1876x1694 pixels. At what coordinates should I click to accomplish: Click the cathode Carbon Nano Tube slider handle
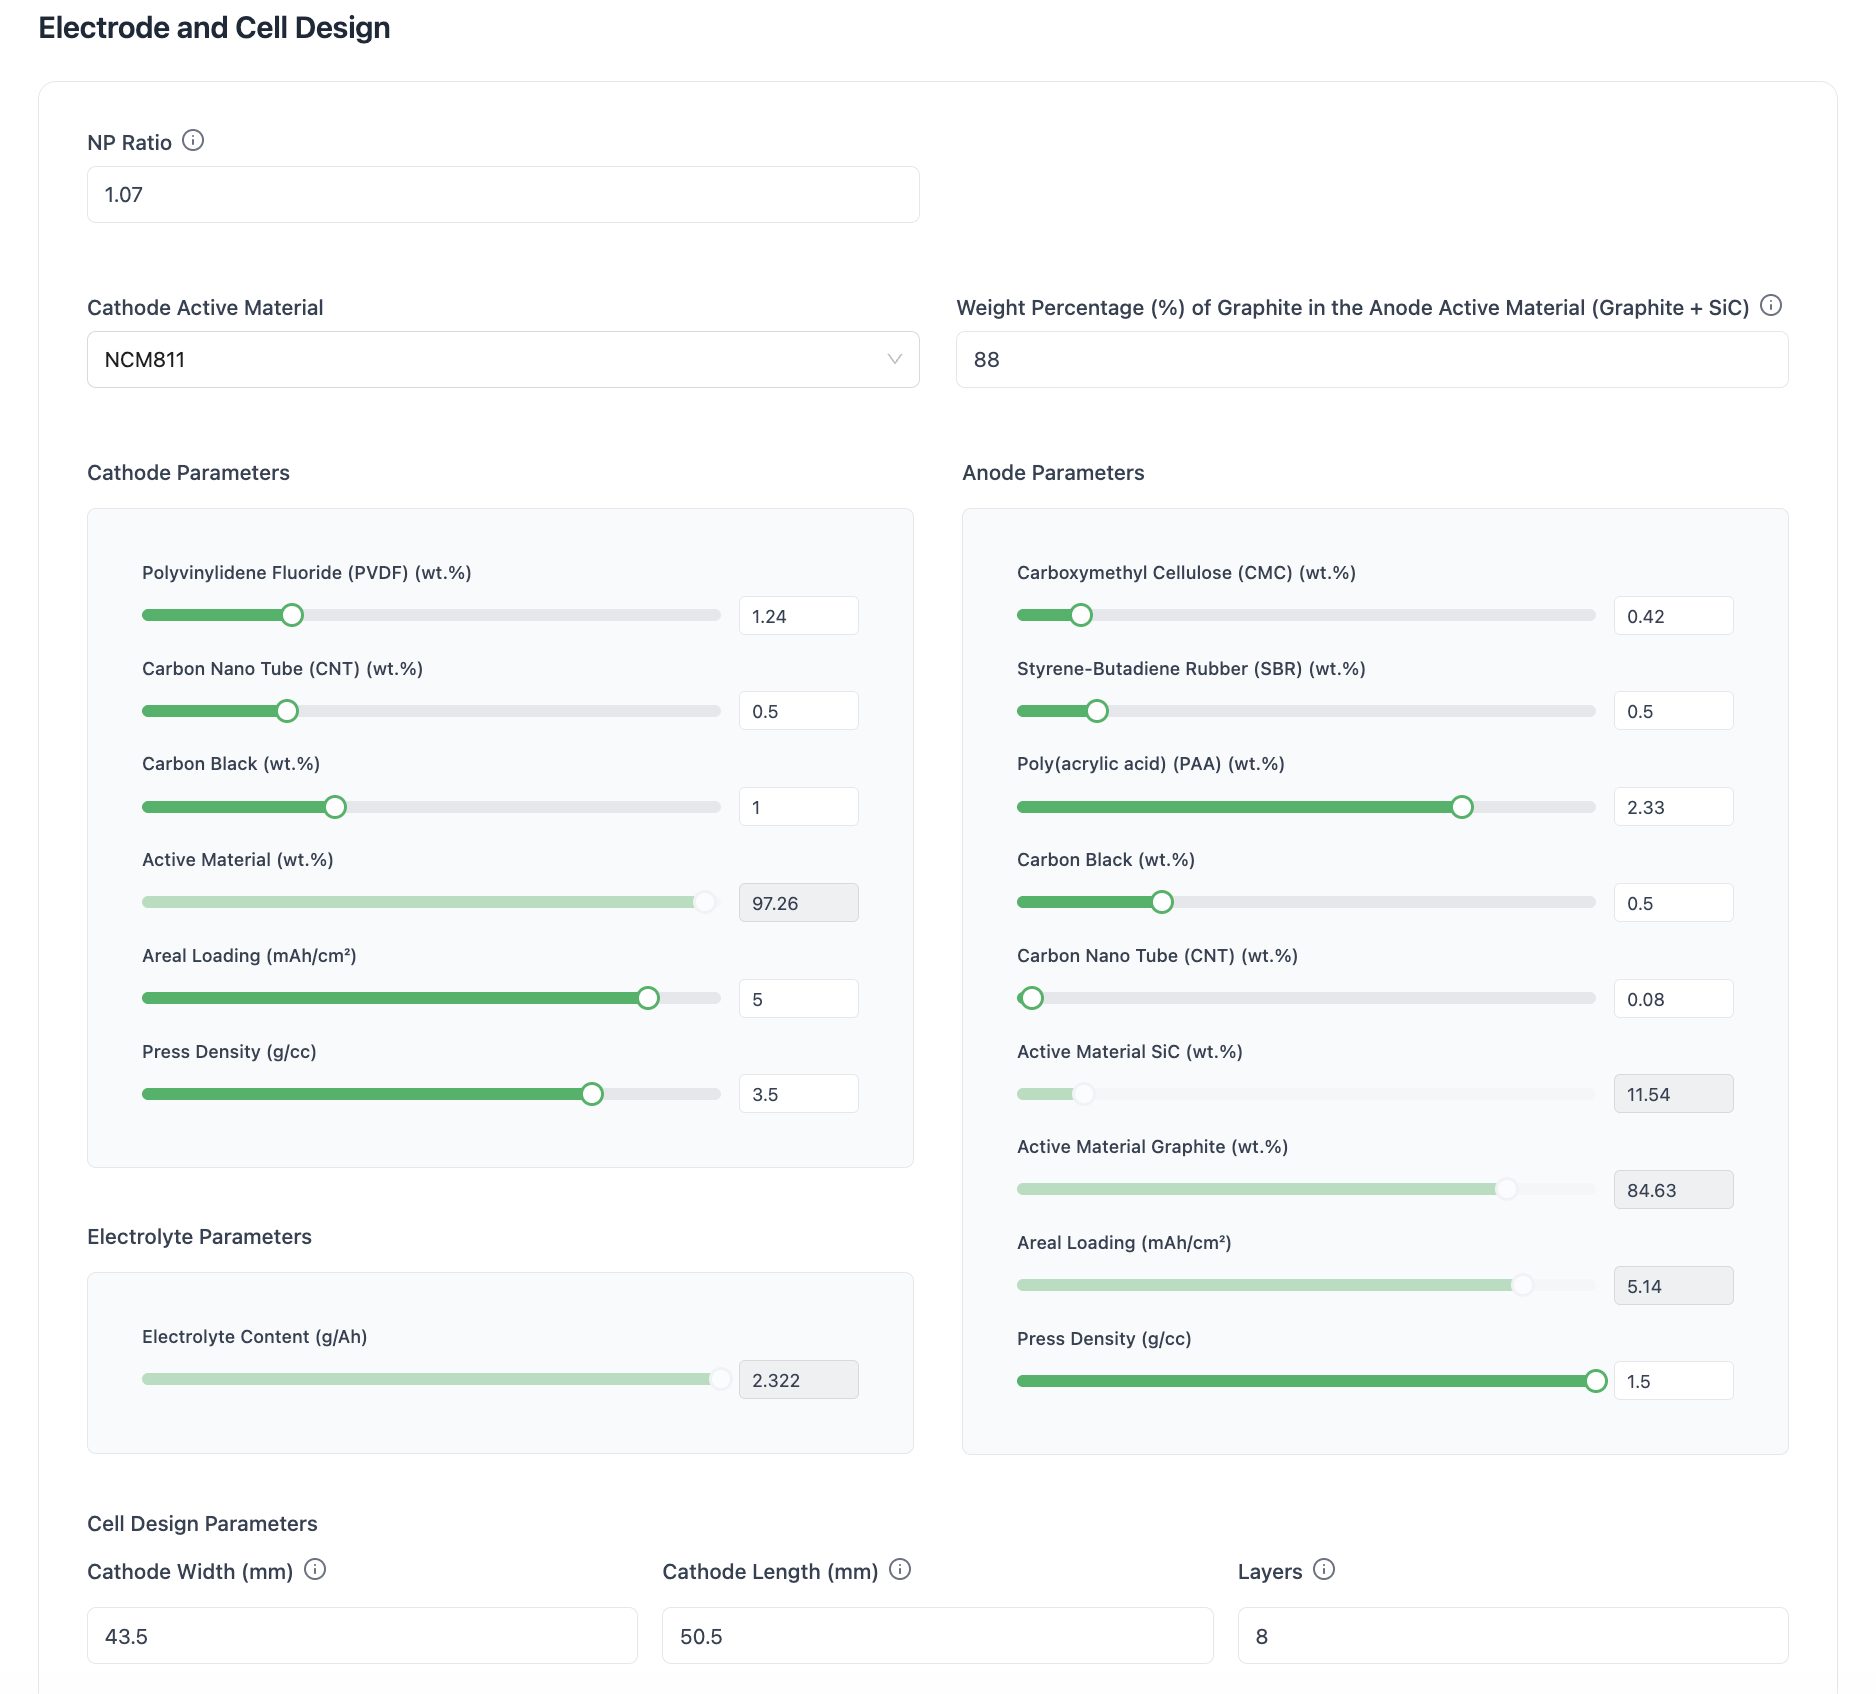[287, 711]
